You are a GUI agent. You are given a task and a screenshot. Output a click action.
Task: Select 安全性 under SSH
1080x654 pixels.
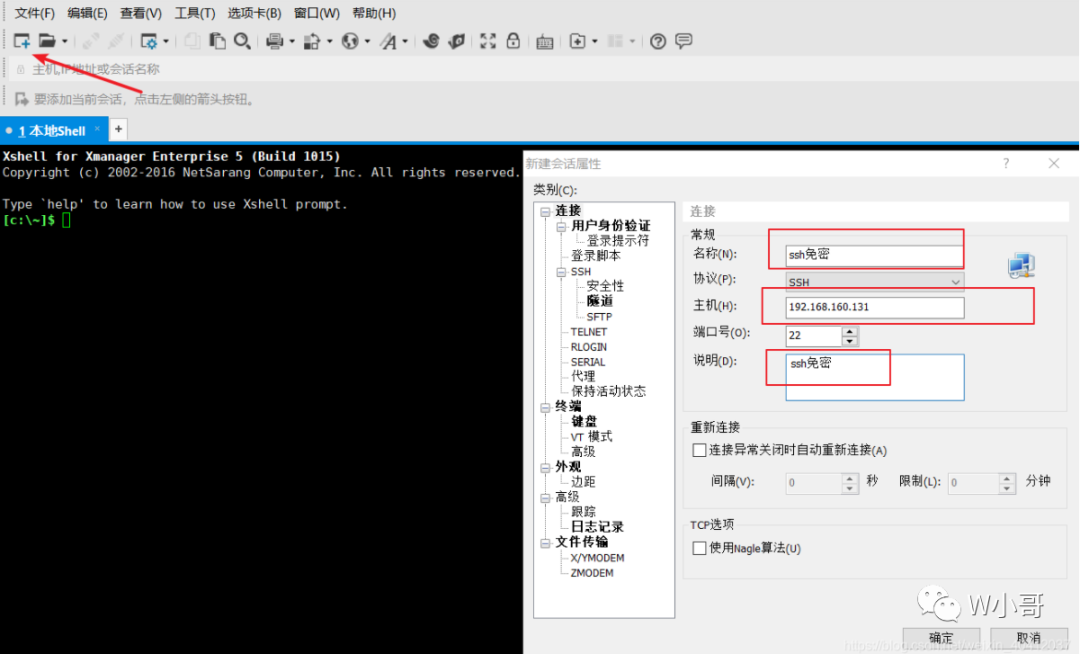point(605,286)
